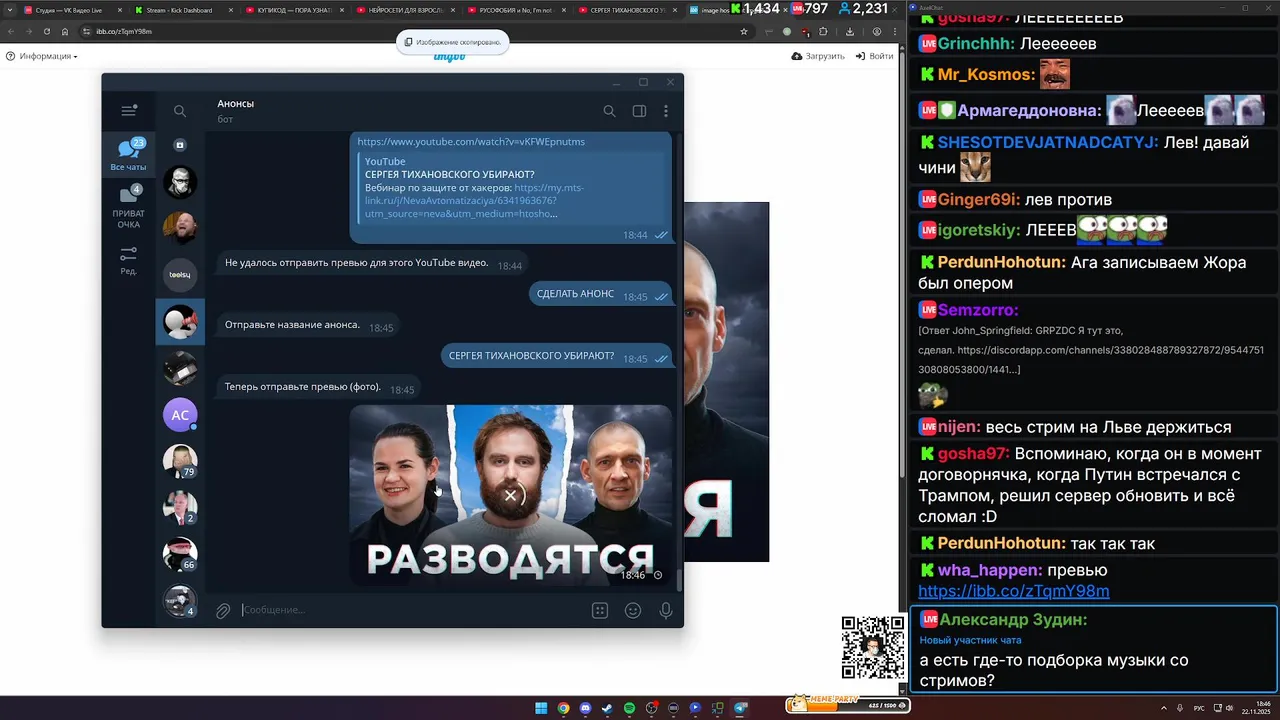Click the Анонсы chat title header

[236, 104]
